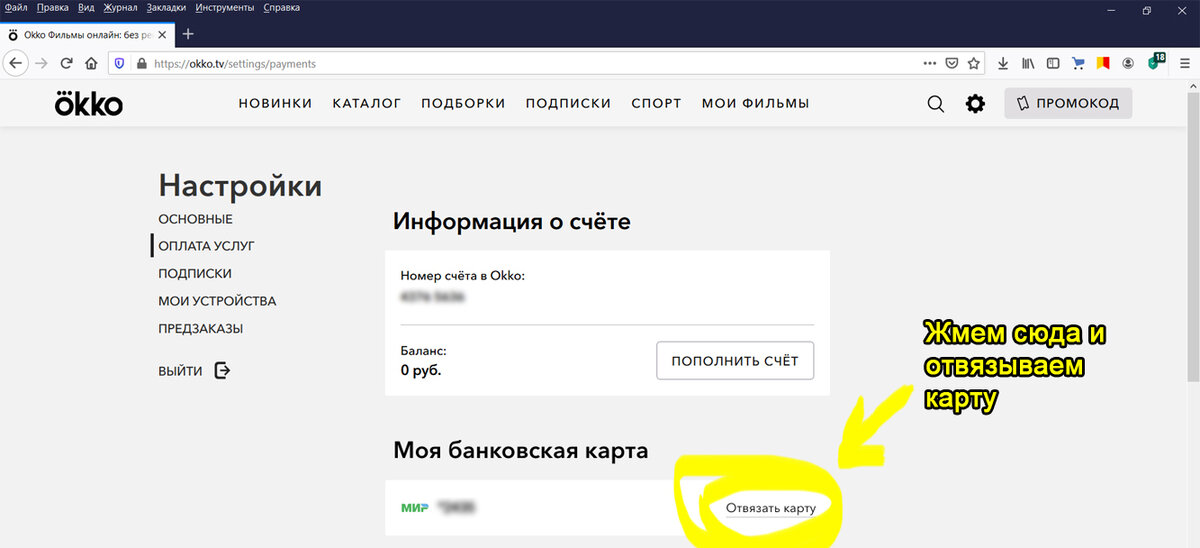Click the Моя банковская карта heading

tap(520, 451)
